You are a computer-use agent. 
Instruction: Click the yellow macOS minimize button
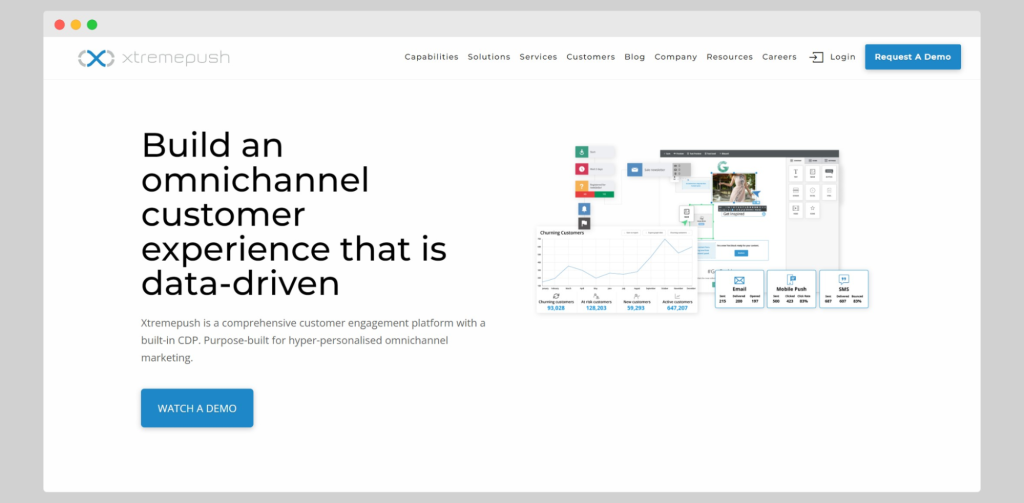(x=76, y=25)
